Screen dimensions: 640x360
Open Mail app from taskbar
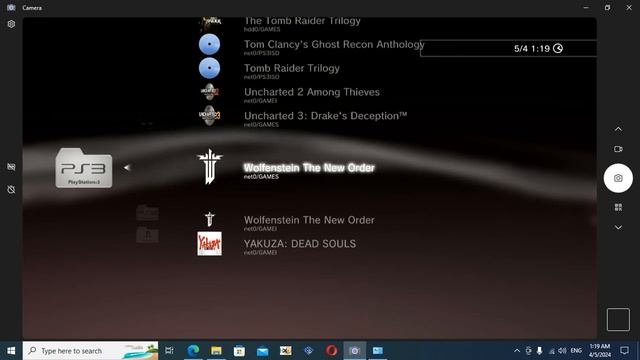click(262, 351)
